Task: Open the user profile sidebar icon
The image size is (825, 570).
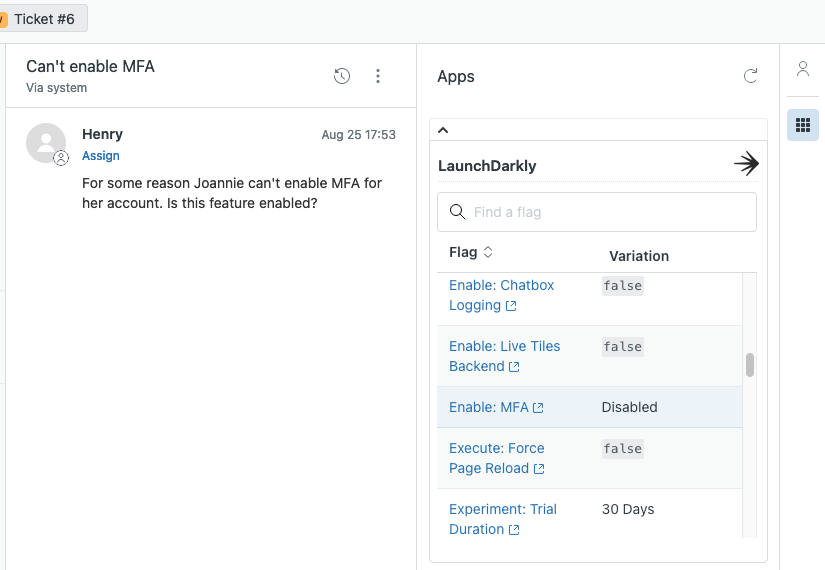Action: (802, 69)
